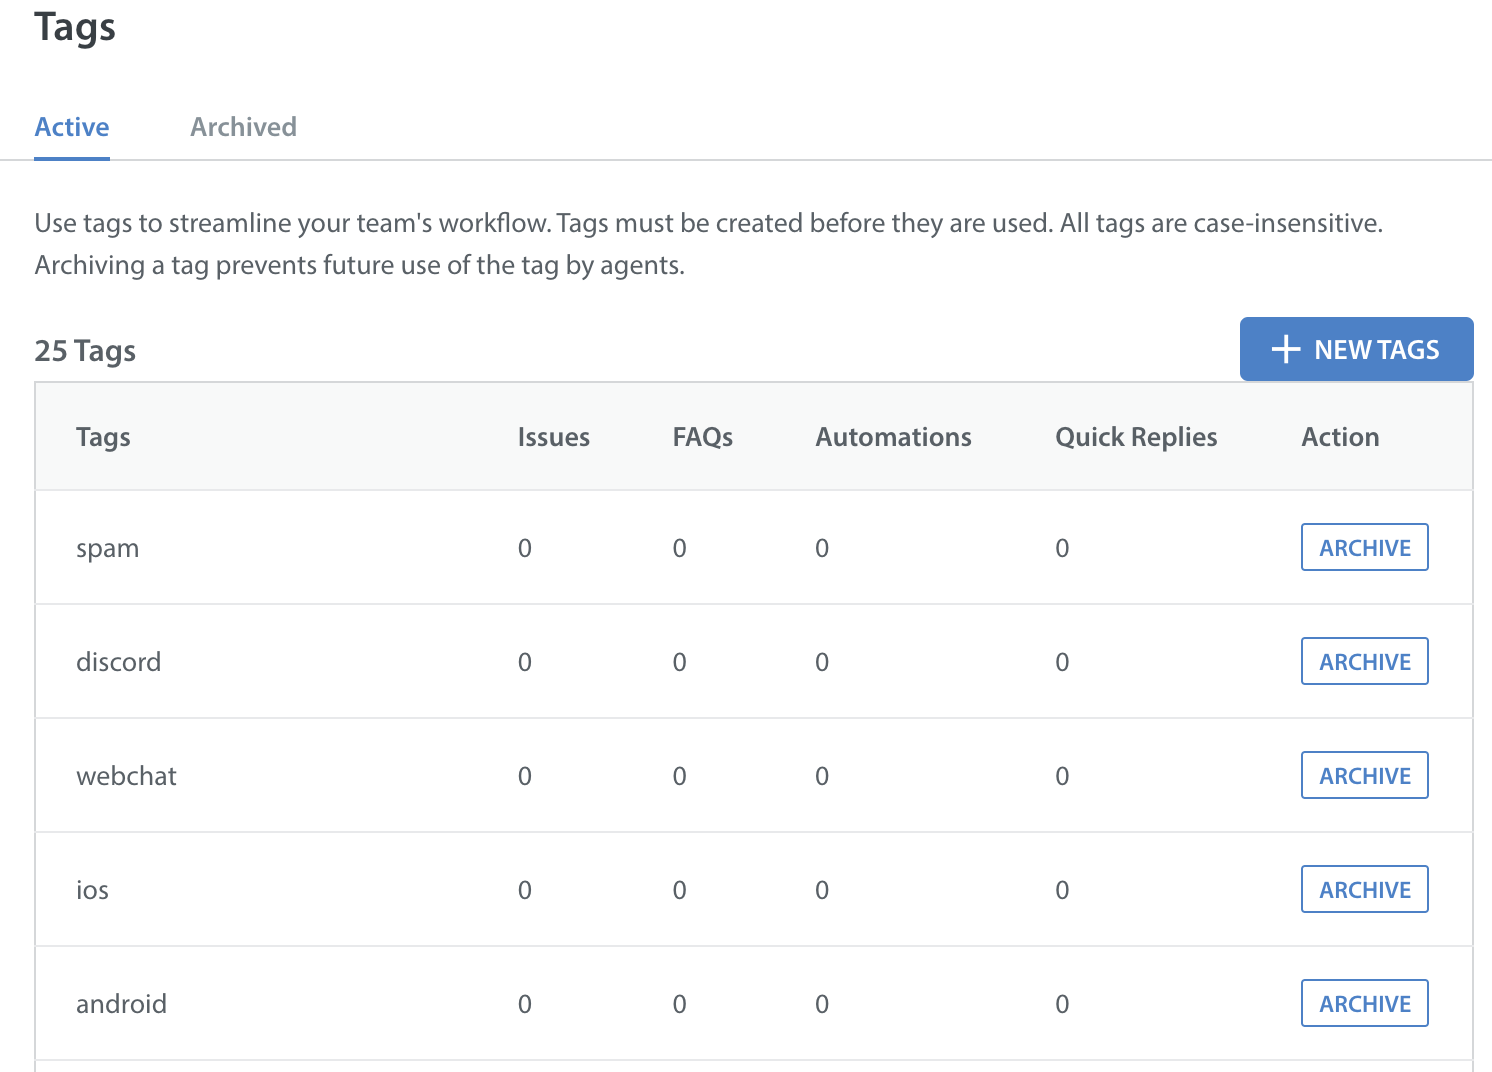Archive the android tag
The image size is (1492, 1072).
tap(1364, 1003)
